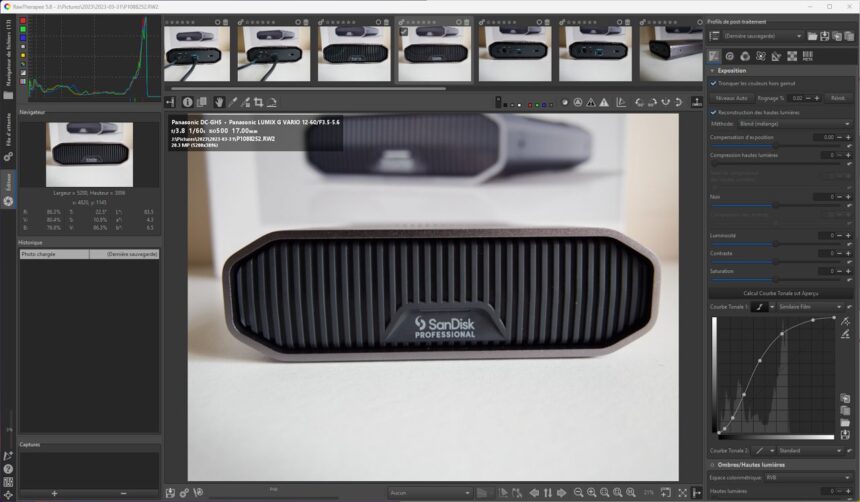Increase Saturation with plus stepper
Viewport: 860px width, 502px height.
[x=848, y=271]
